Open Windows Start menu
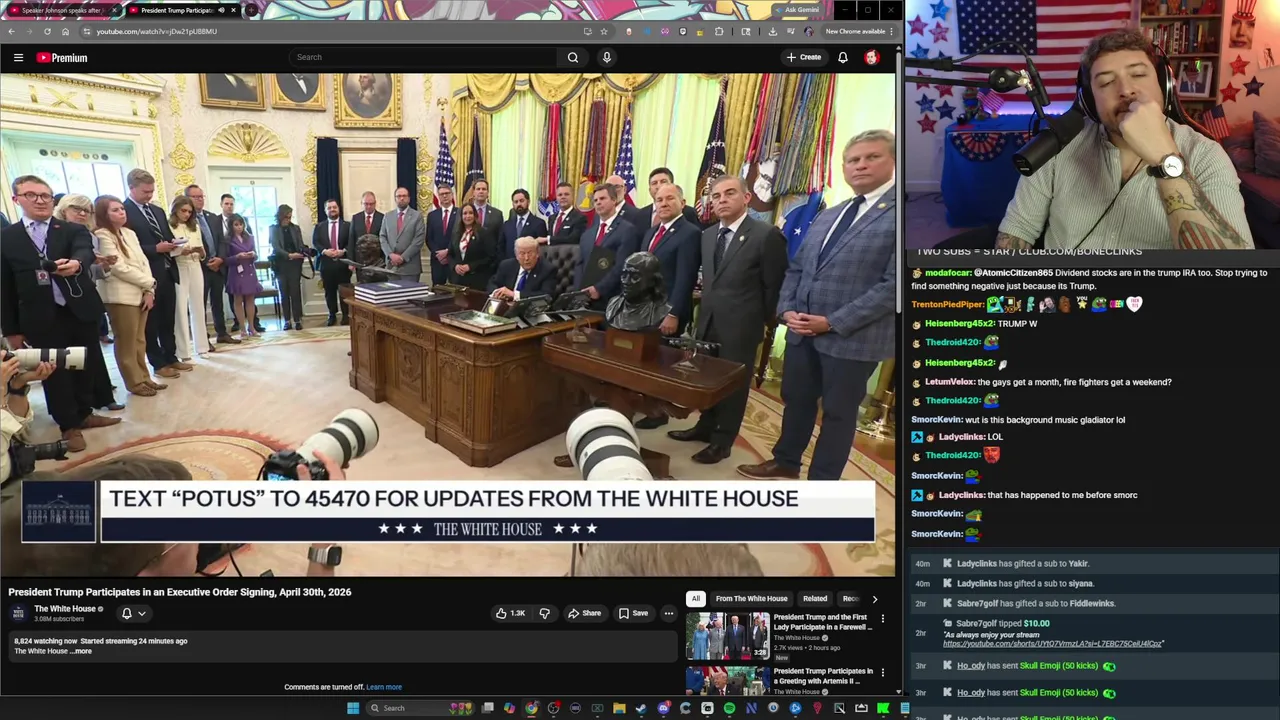 [x=353, y=708]
